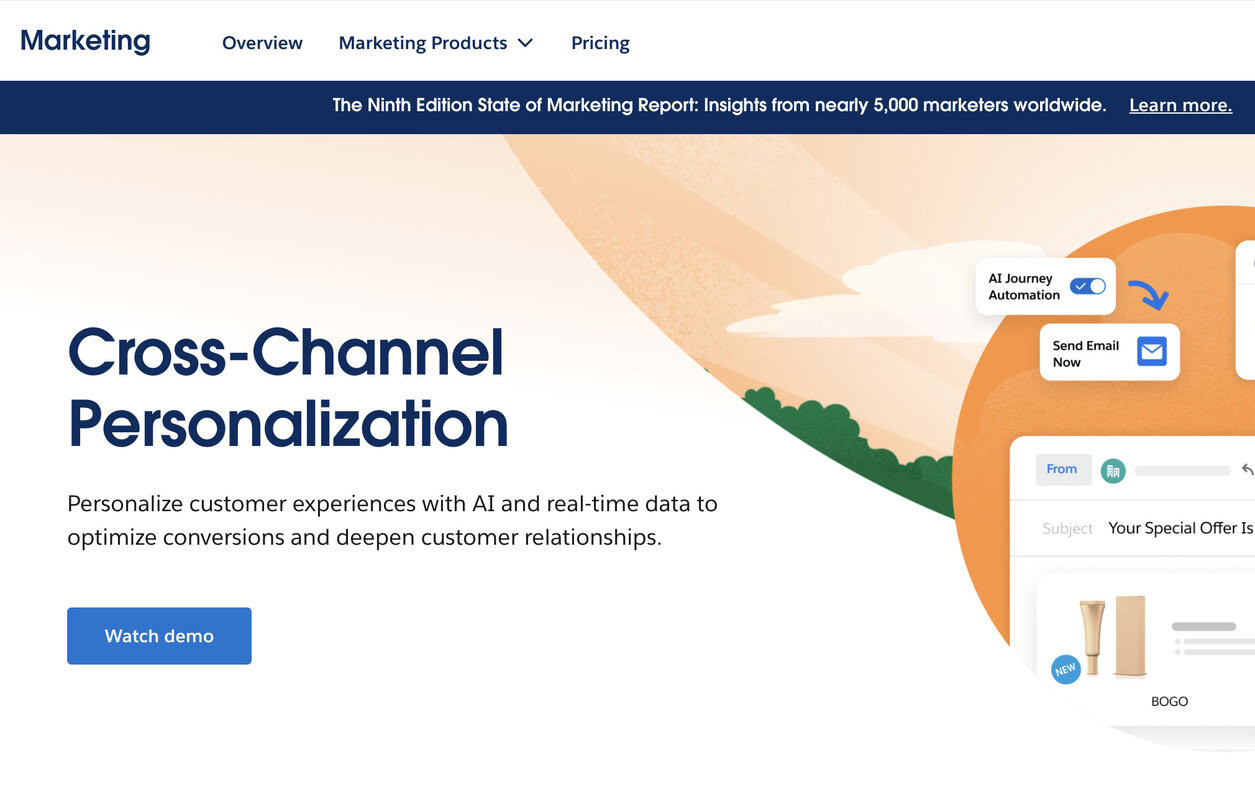1255x800 pixels.
Task: Open the Learn more banner link
Action: click(1180, 104)
